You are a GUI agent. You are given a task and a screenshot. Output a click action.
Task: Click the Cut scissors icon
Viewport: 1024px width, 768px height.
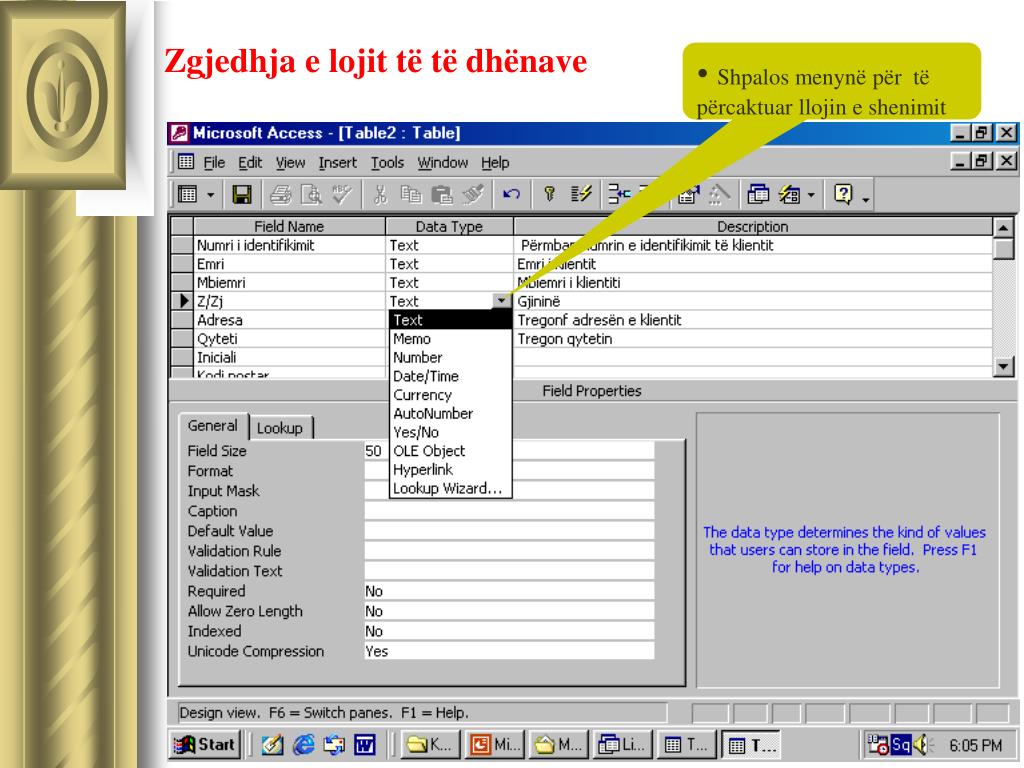380,195
